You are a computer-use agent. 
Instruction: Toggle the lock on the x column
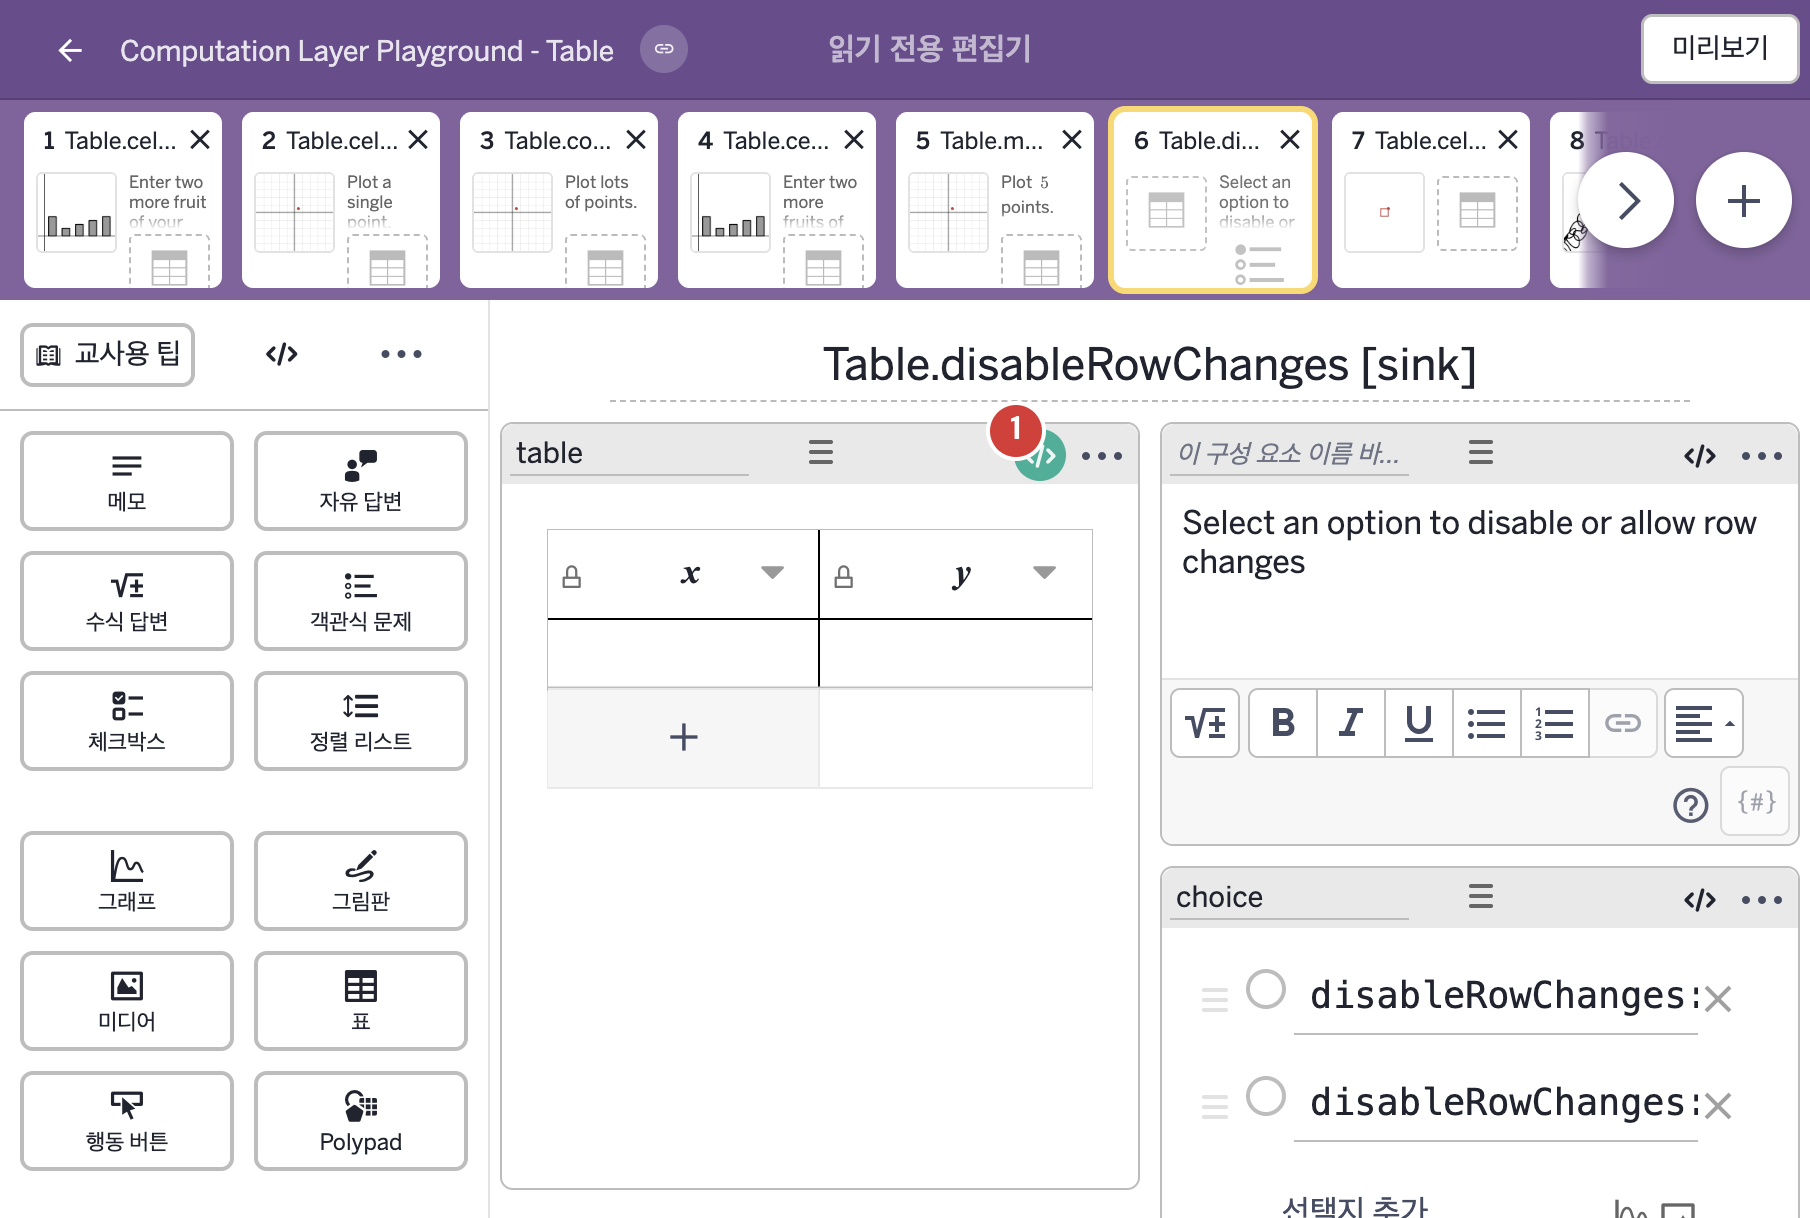[x=572, y=577]
